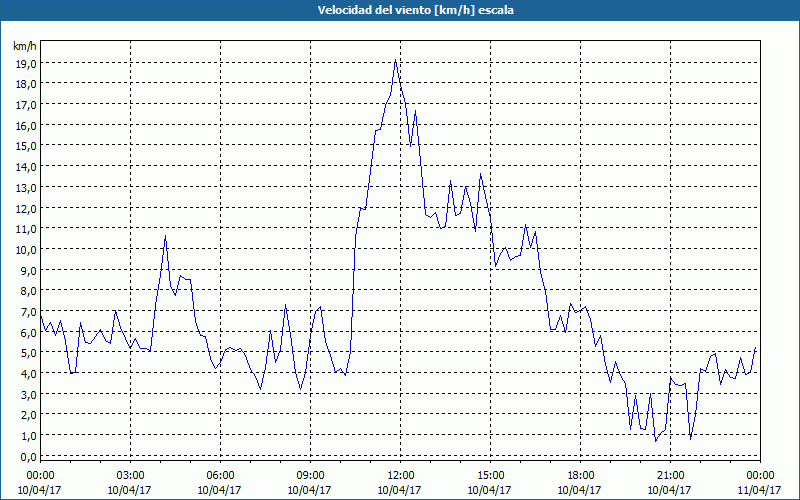
Task: Click the 10/04/17 date under 12:00
Action: click(x=399, y=490)
